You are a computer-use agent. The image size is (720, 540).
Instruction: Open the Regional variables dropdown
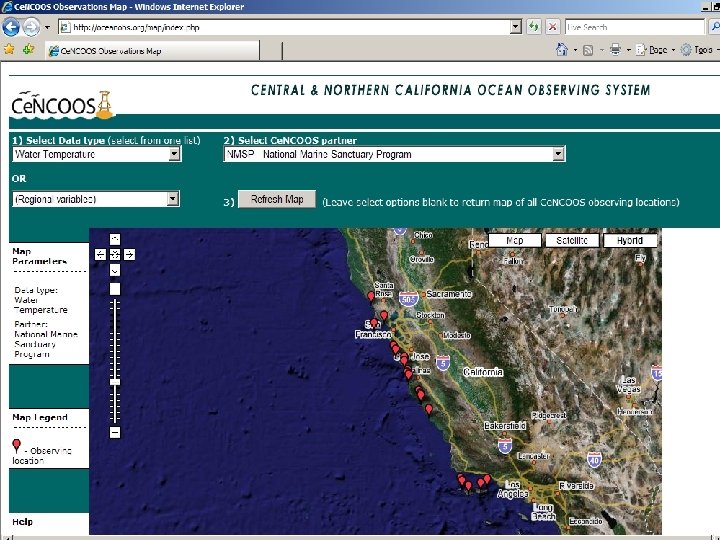[96, 199]
